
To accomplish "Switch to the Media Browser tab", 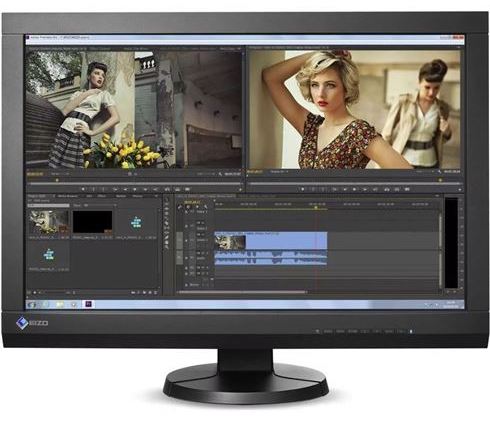I will [68, 196].
